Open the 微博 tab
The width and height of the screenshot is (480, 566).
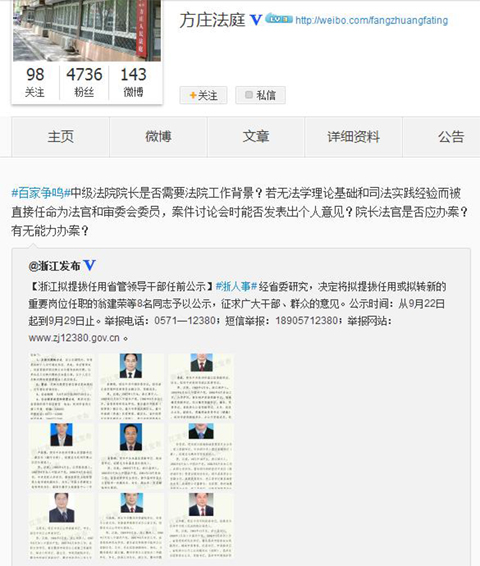pos(158,137)
